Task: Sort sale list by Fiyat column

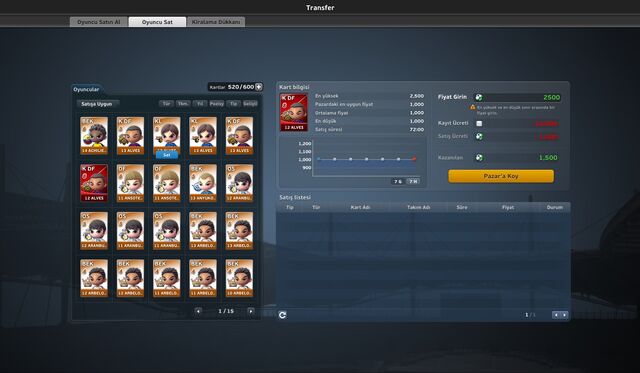Action: [x=508, y=207]
